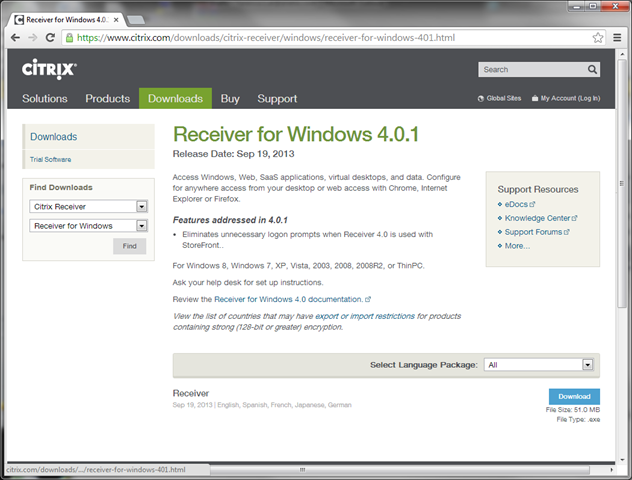Image resolution: width=632 pixels, height=480 pixels.
Task: Click the Receiver download item title
Action: [191, 393]
